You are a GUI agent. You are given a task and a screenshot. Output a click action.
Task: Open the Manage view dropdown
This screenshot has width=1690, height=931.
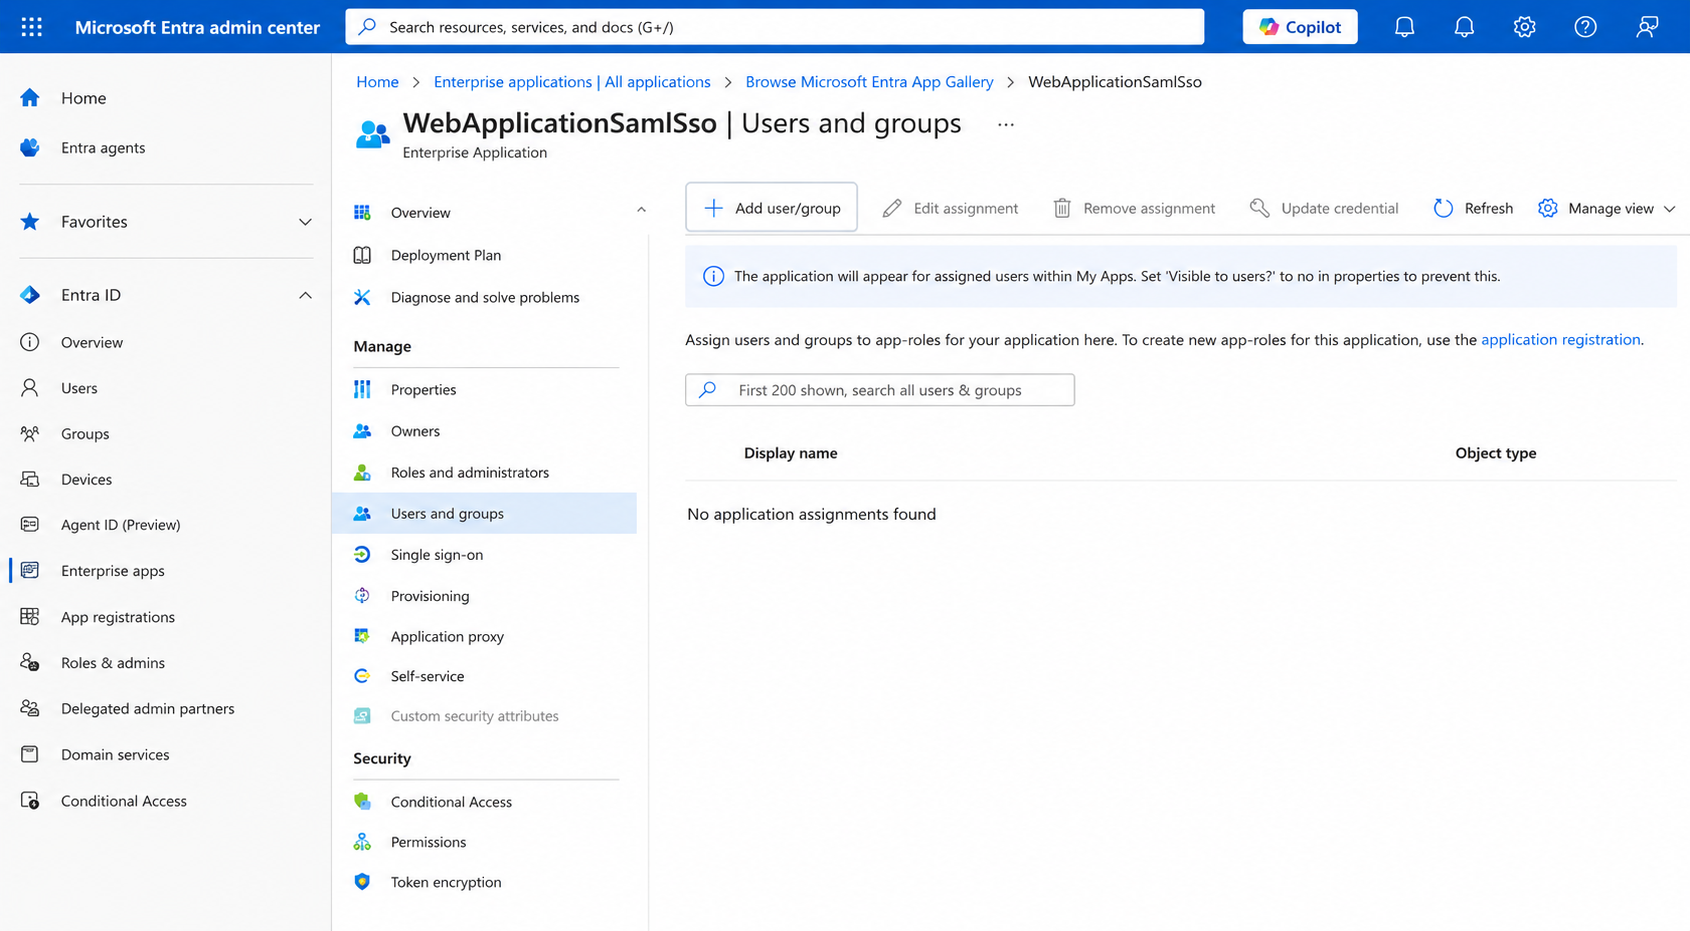[1607, 208]
